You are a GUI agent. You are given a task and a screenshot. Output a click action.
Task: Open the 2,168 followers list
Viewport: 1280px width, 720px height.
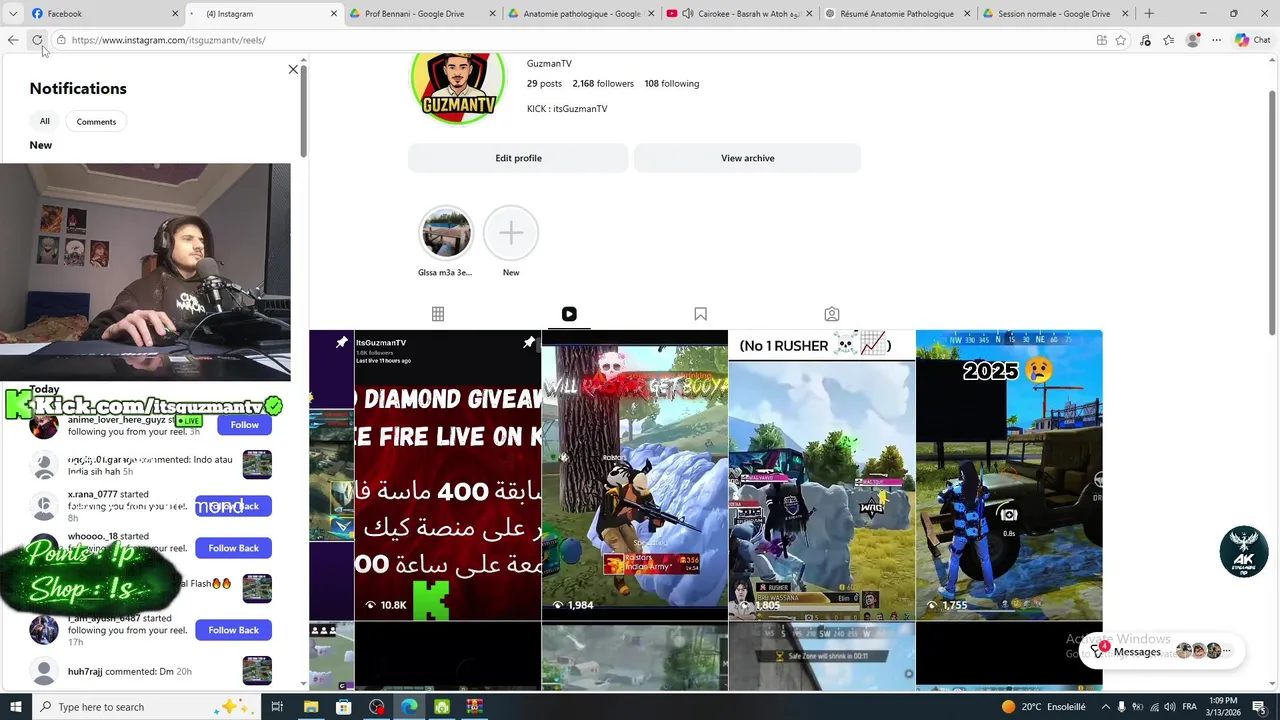point(603,84)
